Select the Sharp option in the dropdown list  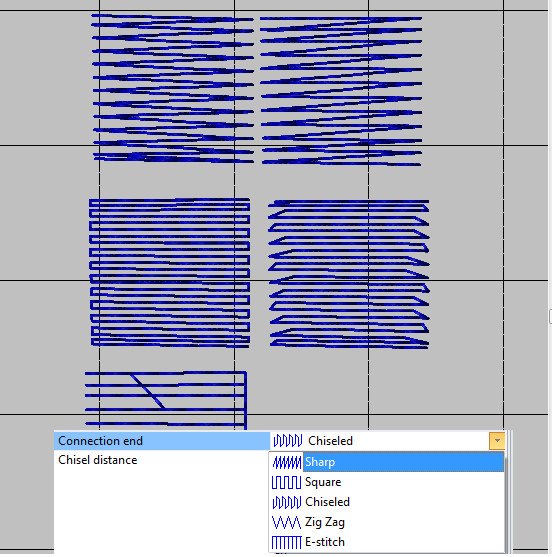[387, 462]
